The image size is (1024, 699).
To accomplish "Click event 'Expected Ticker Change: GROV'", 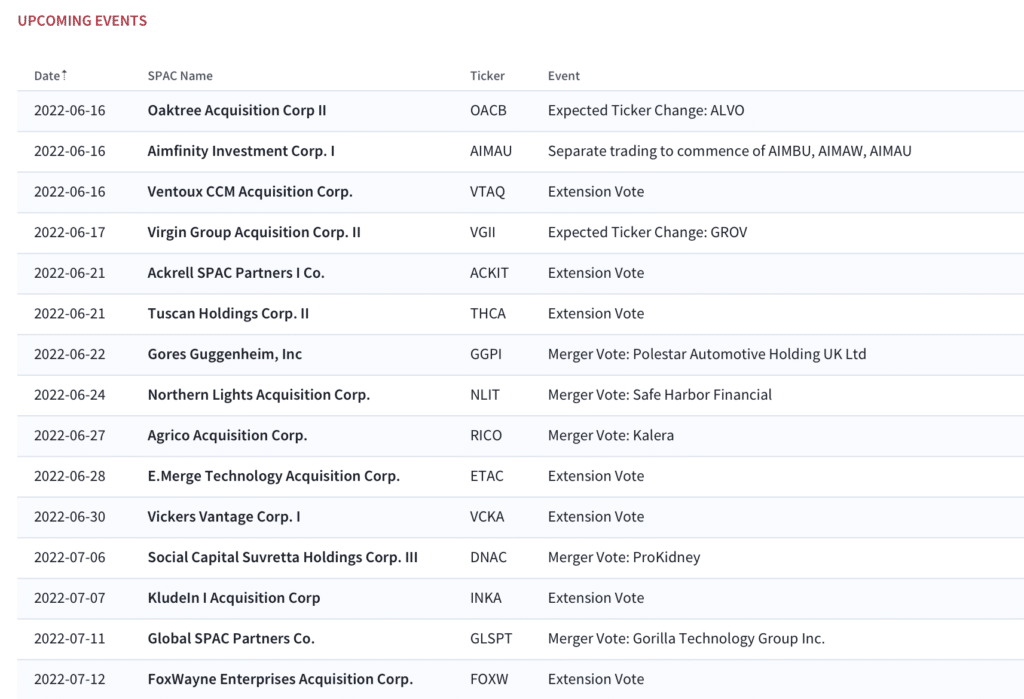I will 647,232.
